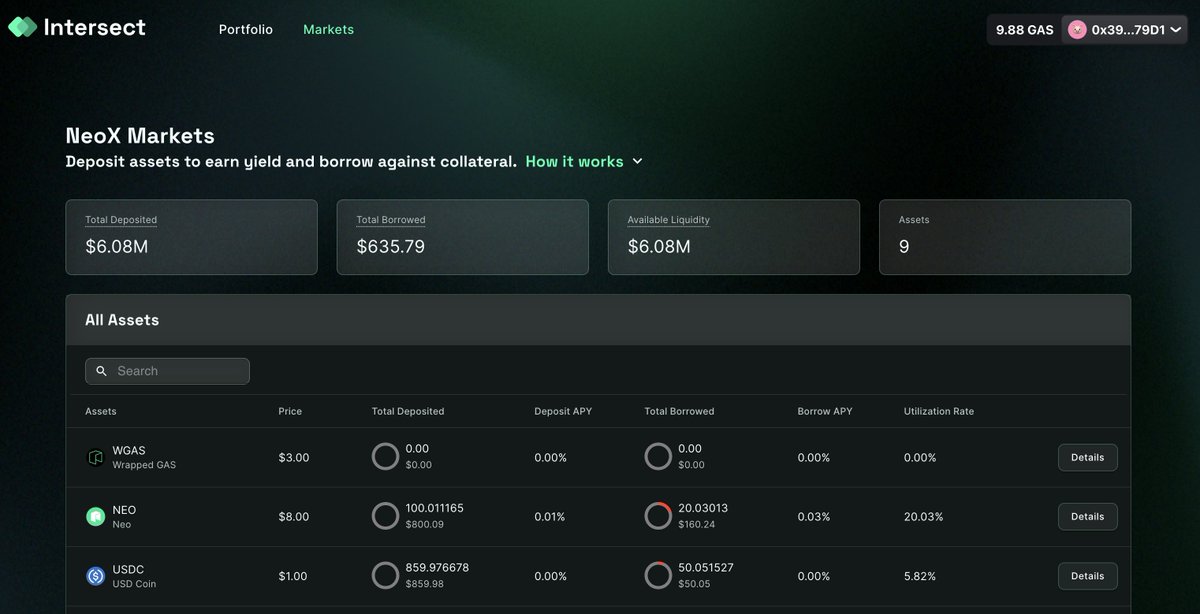
Task: Click the Total Deposited stats card
Action: pyautogui.click(x=192, y=236)
